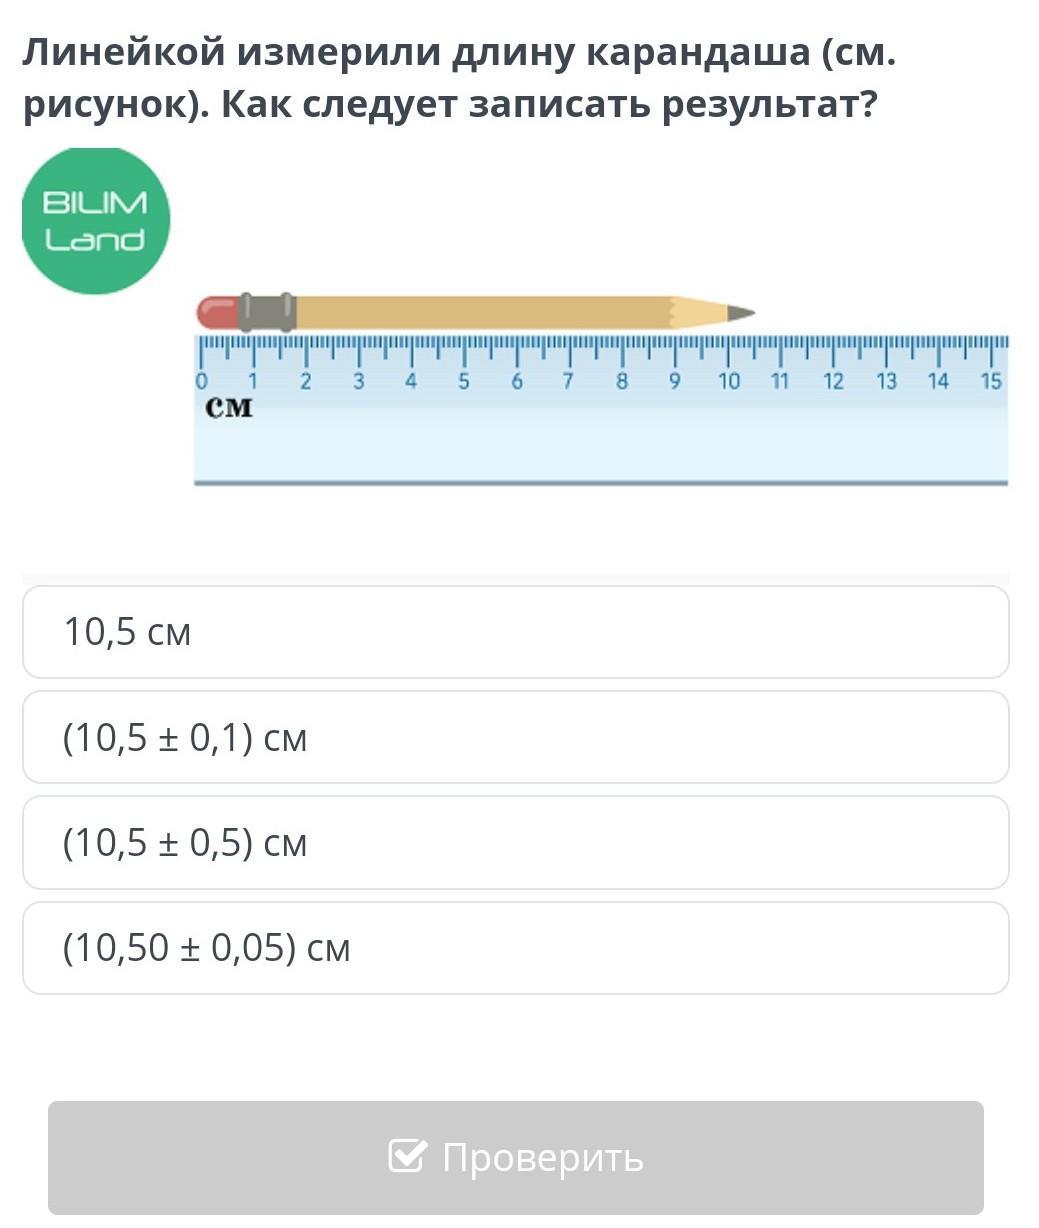
Task: Click the question text about the pencil length
Action: (459, 78)
